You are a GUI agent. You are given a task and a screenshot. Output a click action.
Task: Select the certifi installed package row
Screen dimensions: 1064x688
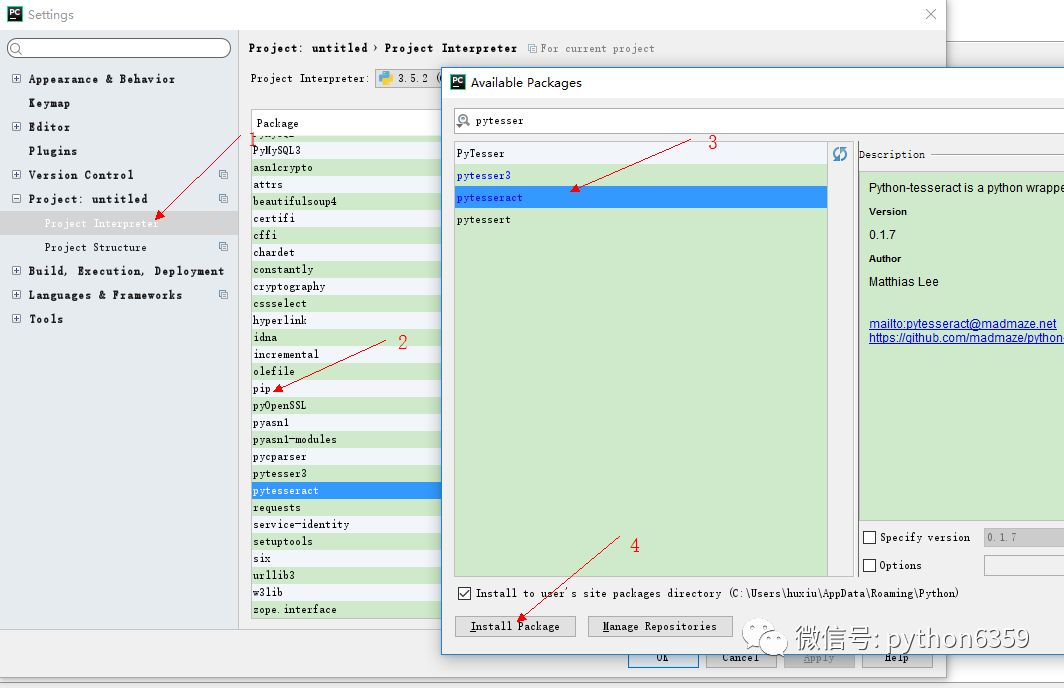click(346, 218)
